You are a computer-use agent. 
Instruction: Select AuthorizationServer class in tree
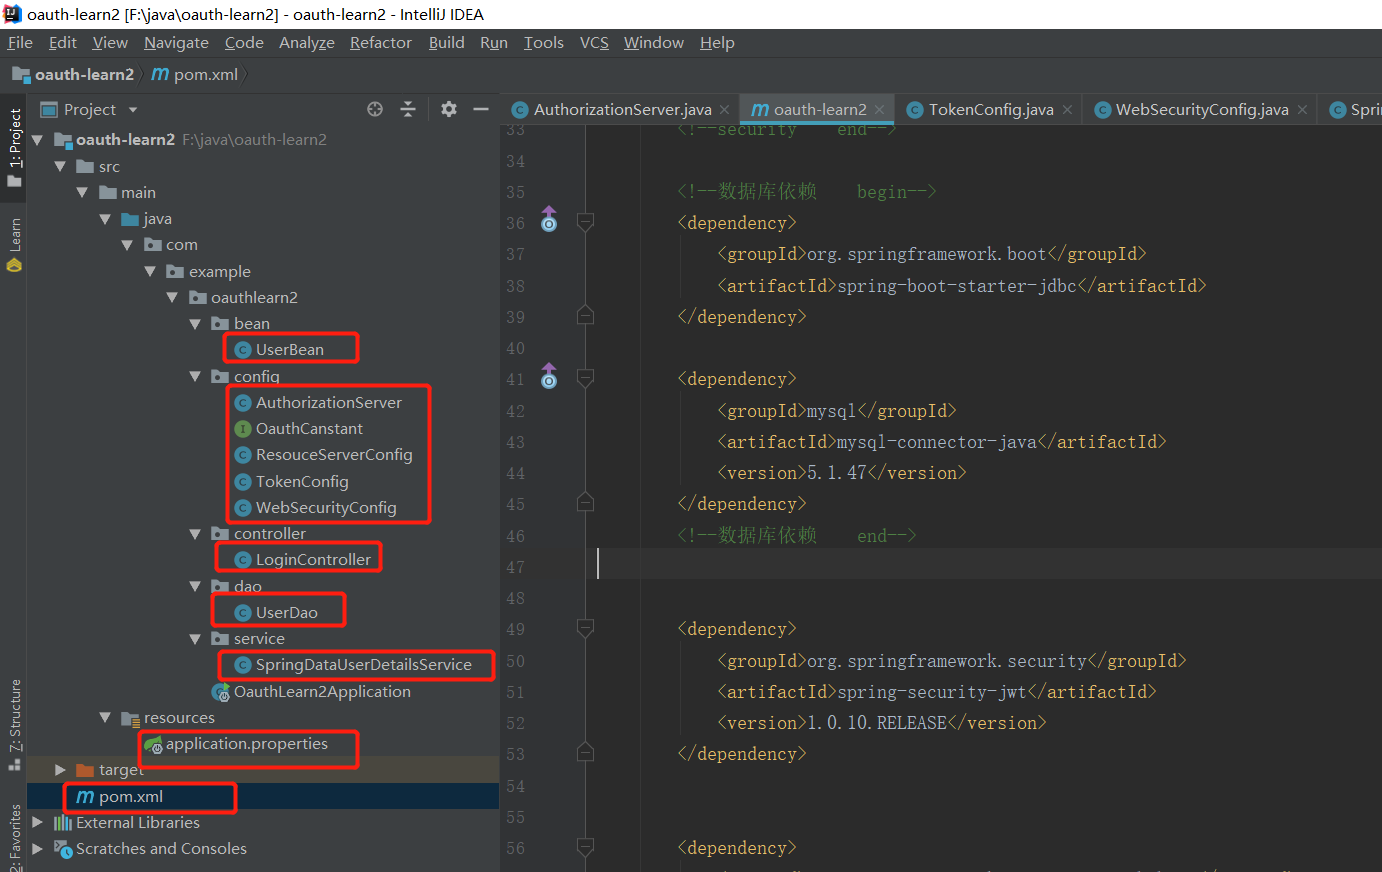coord(329,402)
